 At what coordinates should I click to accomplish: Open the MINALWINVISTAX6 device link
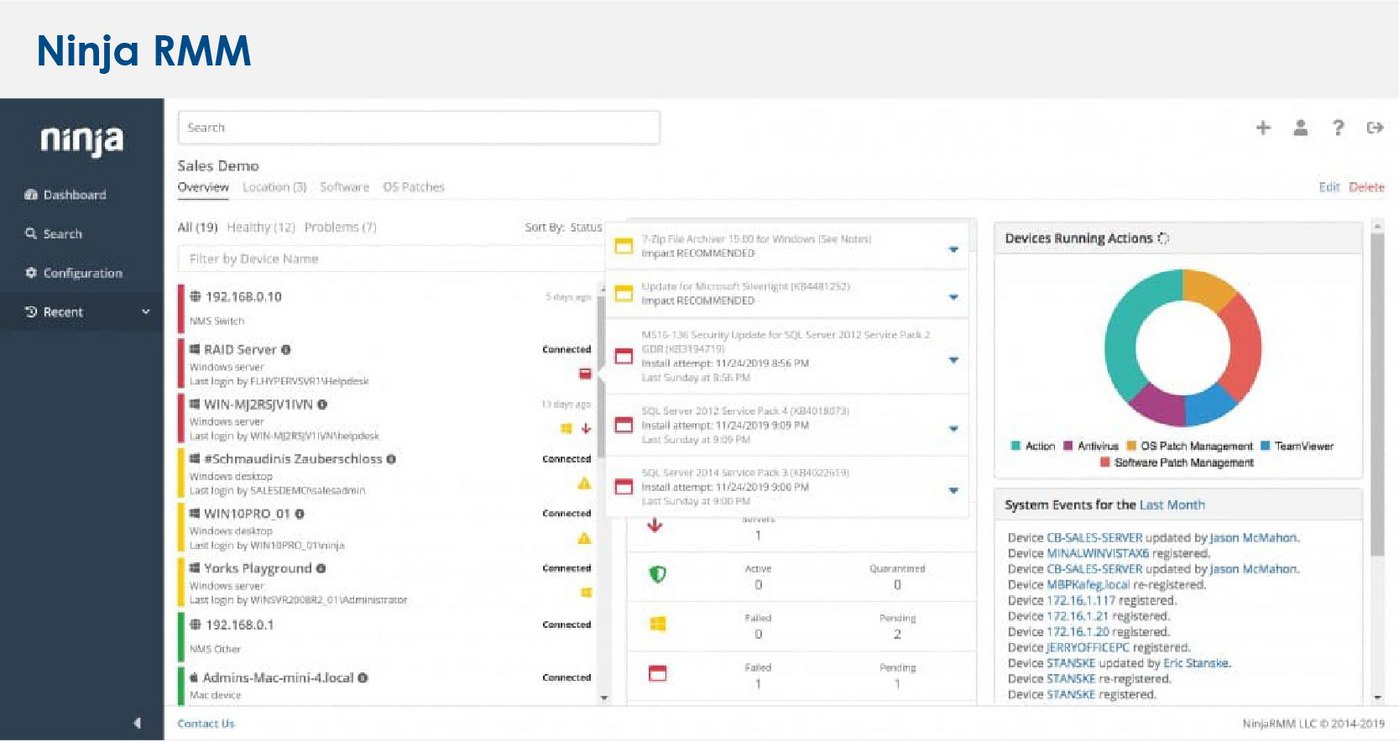click(1098, 553)
